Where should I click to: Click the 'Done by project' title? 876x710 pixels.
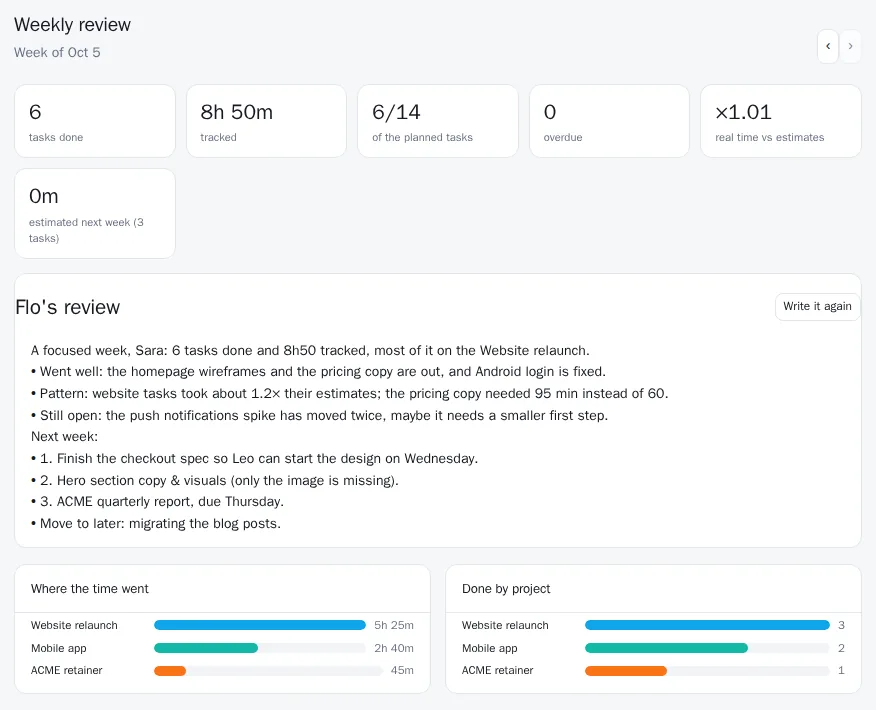tap(506, 589)
